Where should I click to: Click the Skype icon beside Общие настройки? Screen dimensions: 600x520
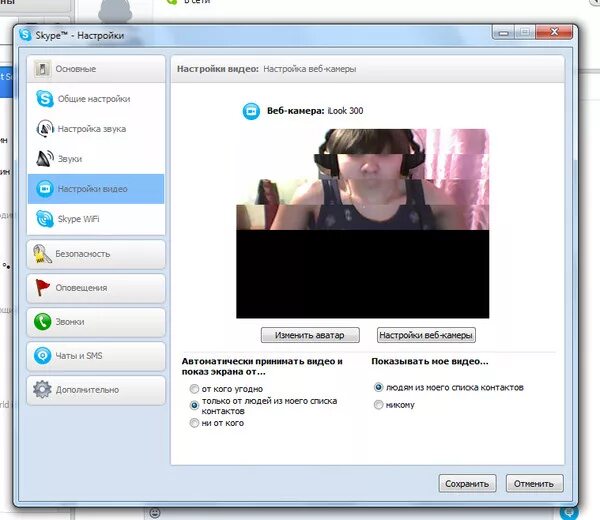(x=44, y=99)
